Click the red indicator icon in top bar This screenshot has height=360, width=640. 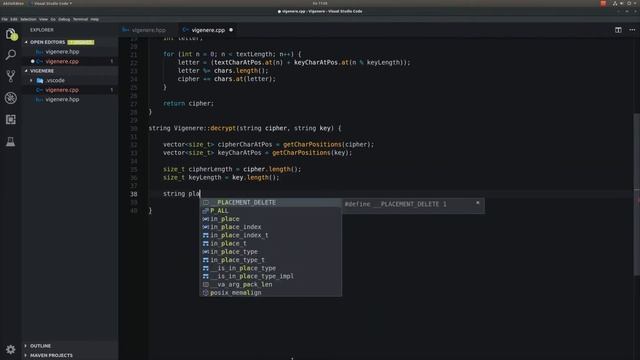pos(603,3)
